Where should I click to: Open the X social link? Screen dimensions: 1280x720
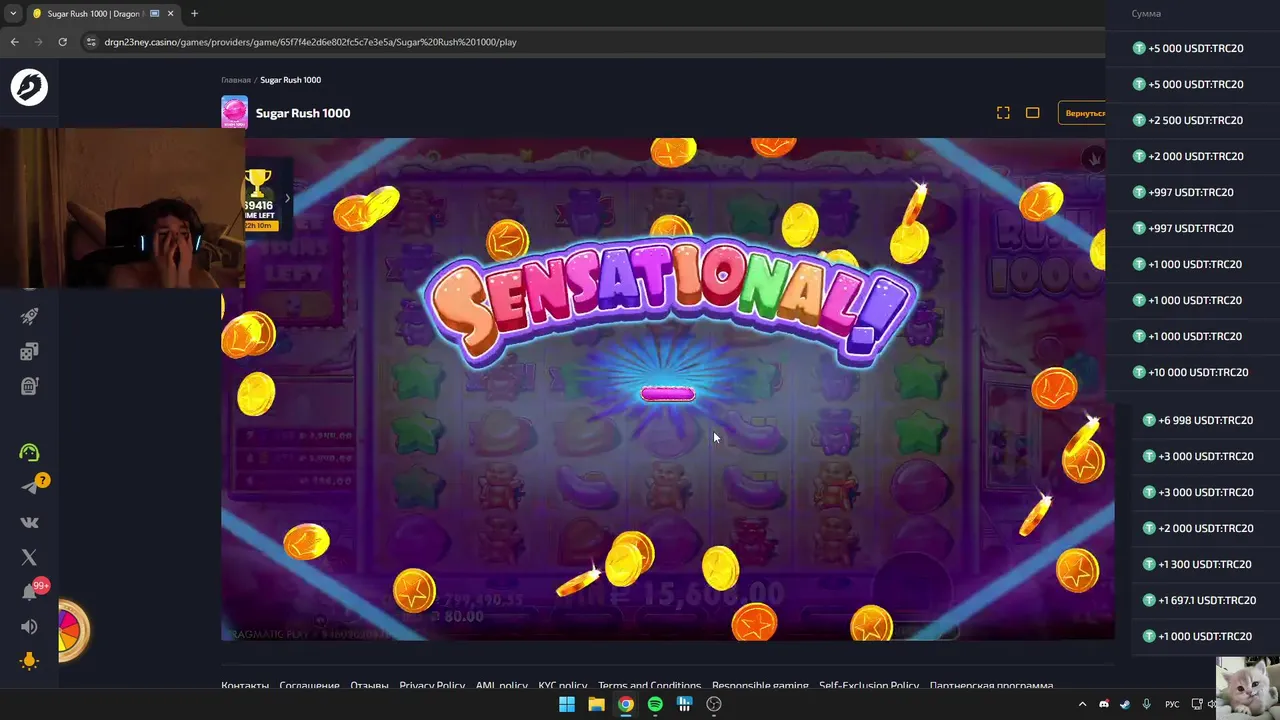click(29, 557)
